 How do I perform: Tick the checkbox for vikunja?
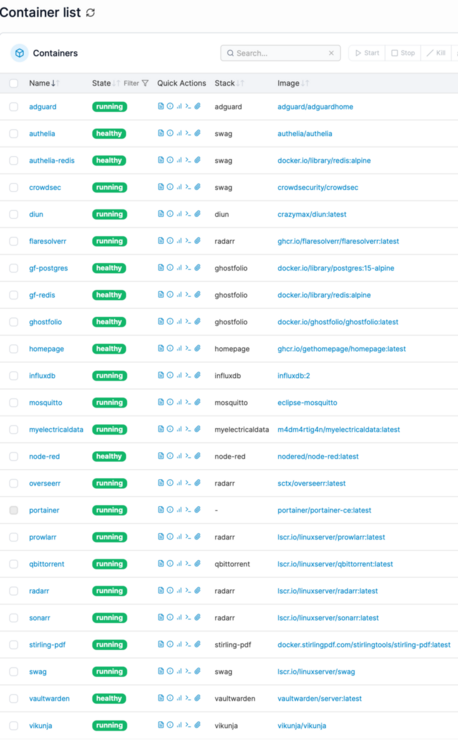click(x=14, y=726)
